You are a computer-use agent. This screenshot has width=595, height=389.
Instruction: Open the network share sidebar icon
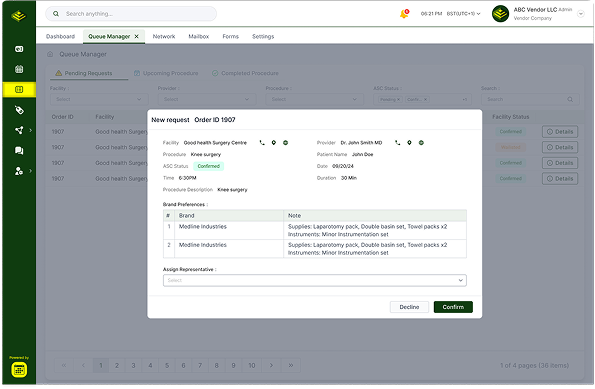pos(19,130)
